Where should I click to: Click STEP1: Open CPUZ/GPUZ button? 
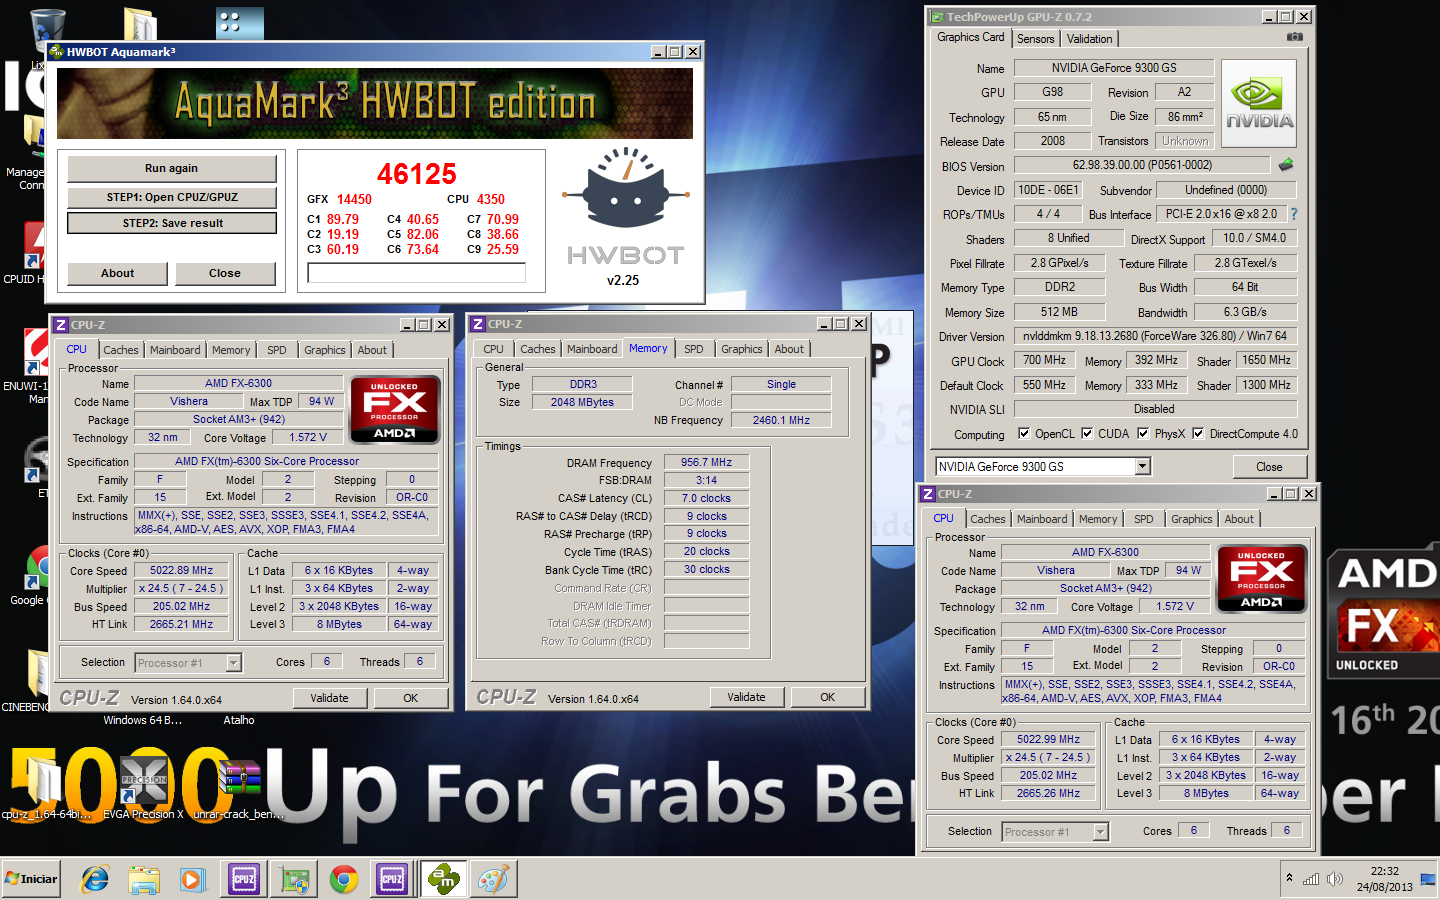click(171, 197)
